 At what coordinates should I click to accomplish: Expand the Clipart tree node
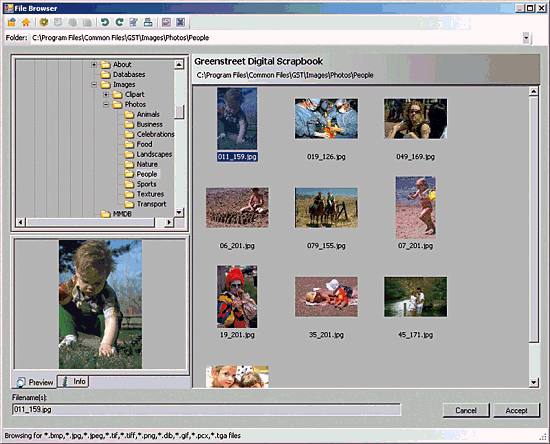[106, 94]
